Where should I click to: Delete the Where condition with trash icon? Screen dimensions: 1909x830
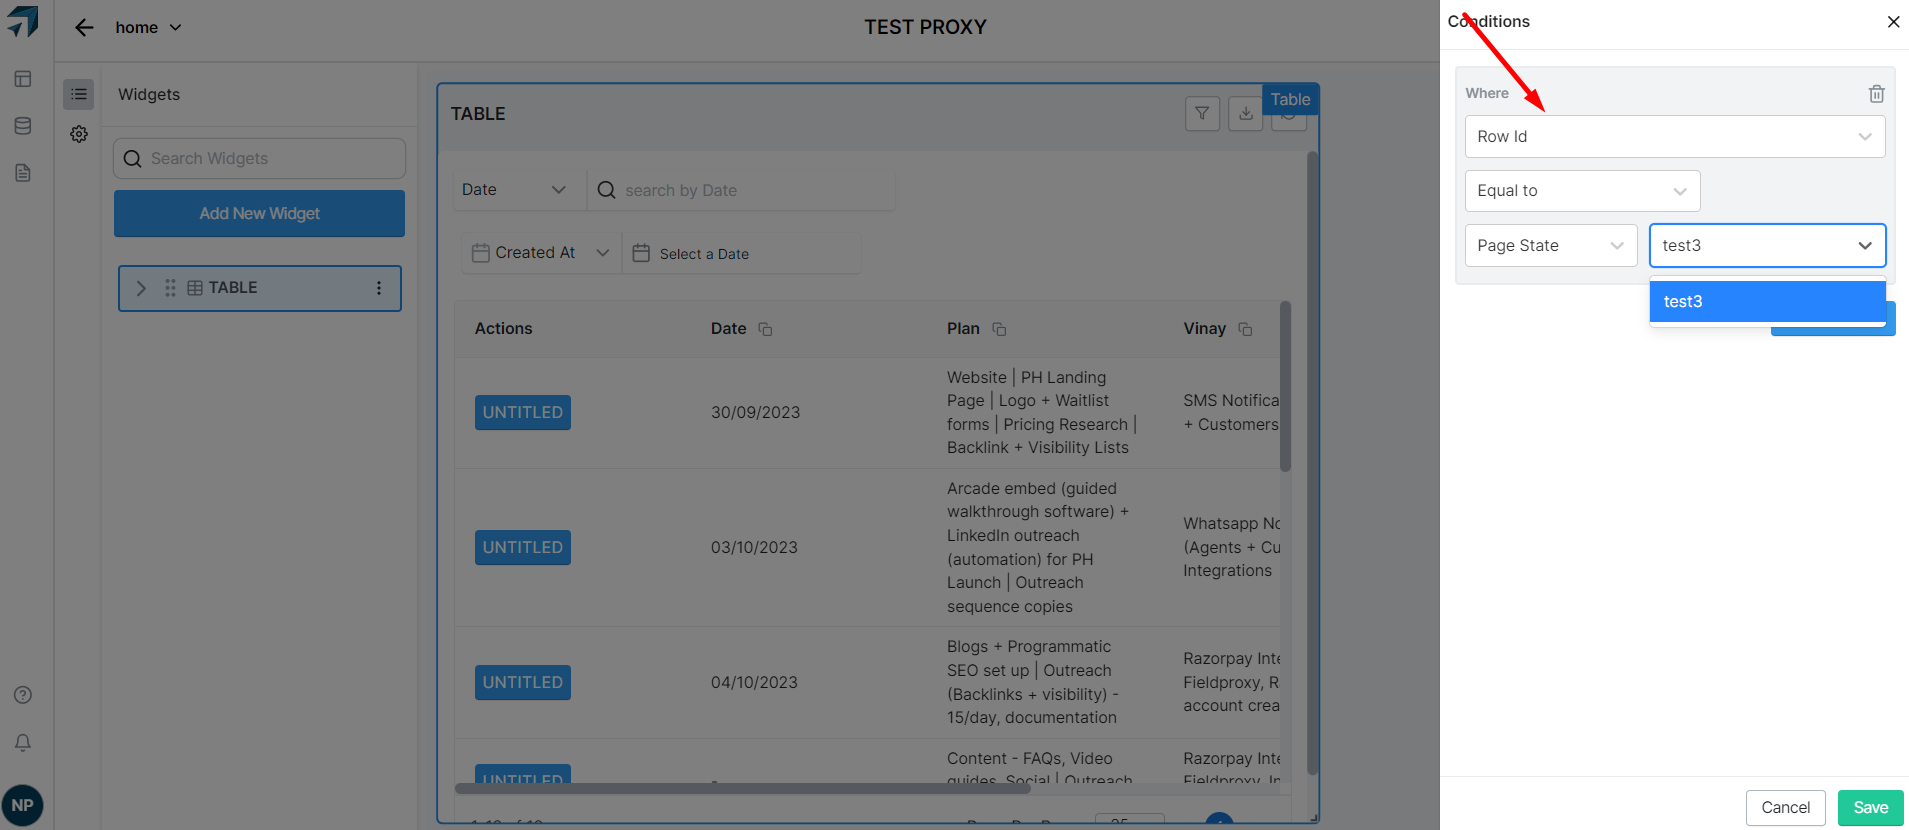pos(1876,93)
